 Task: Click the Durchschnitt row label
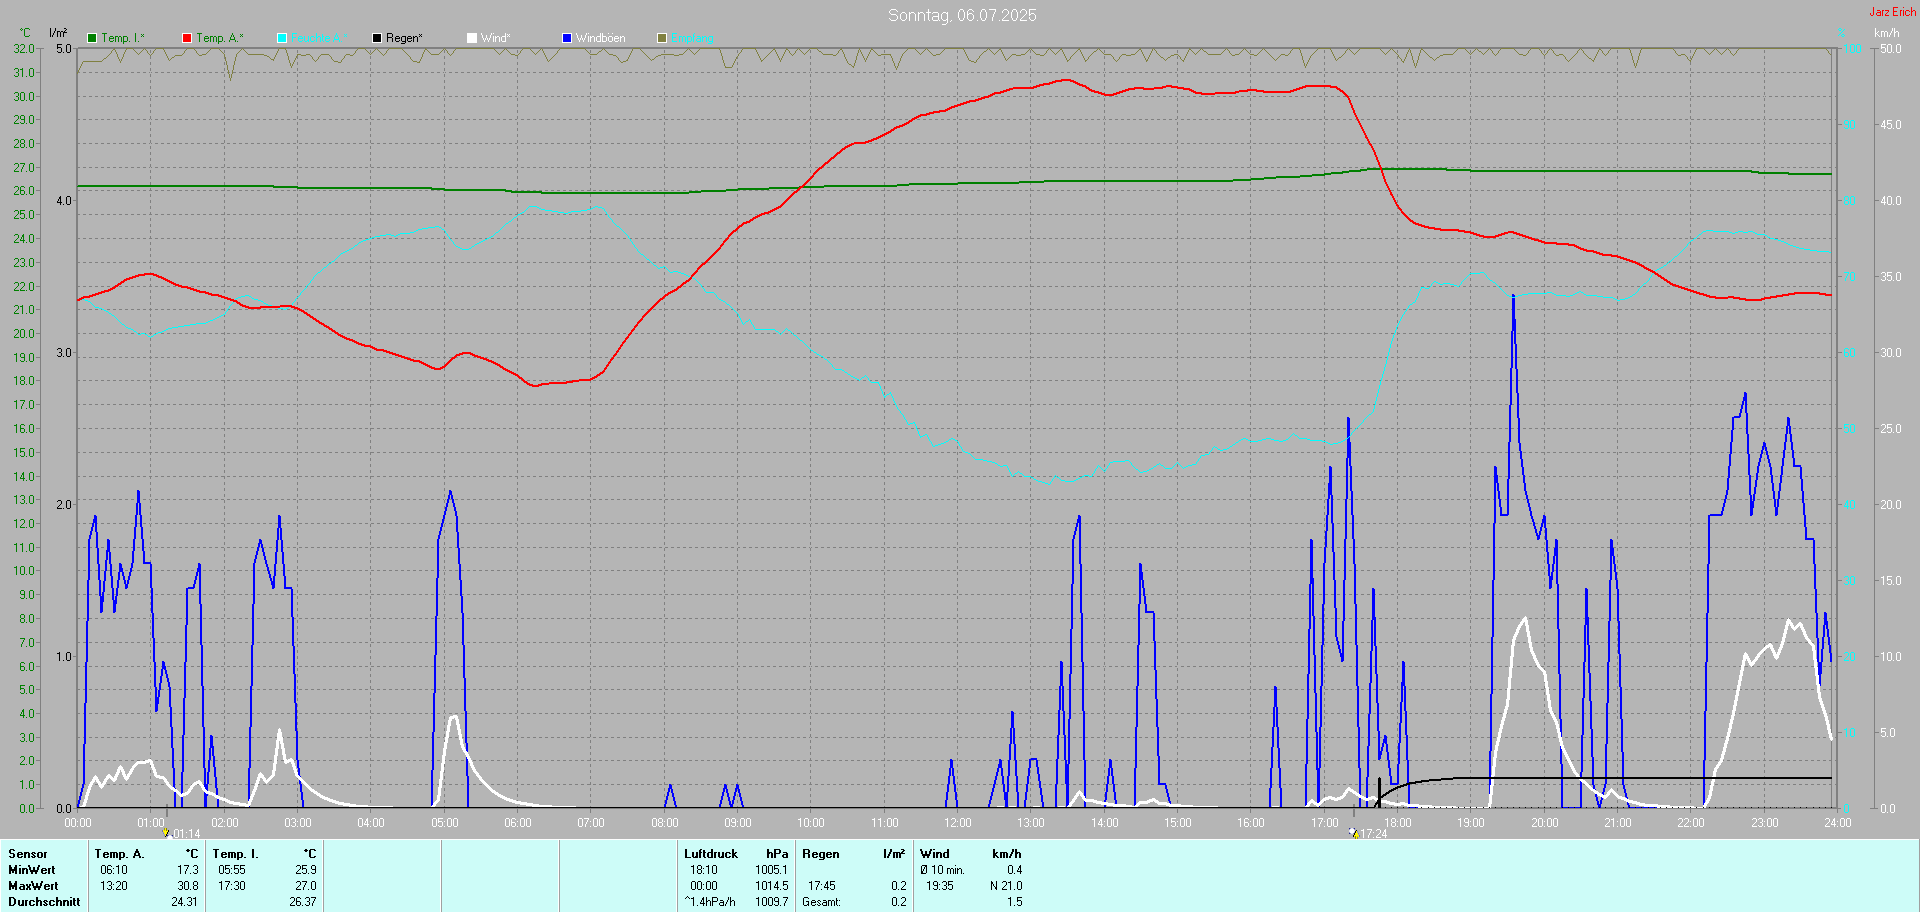point(44,902)
